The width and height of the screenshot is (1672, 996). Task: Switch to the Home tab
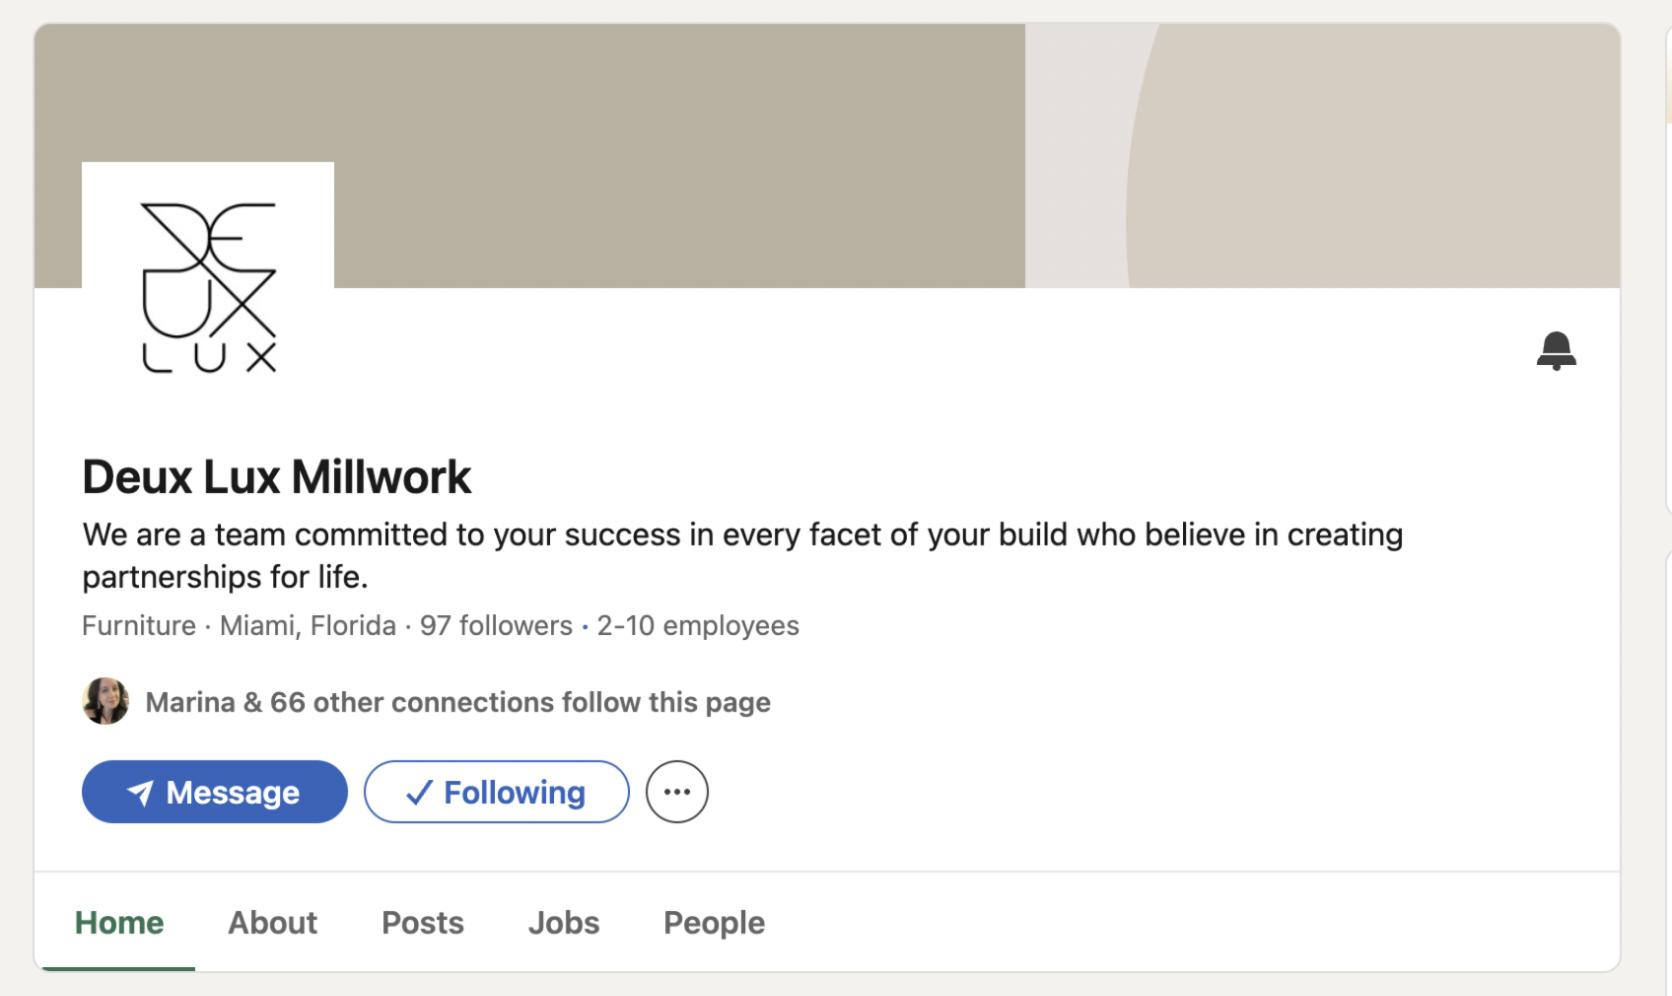coord(119,922)
